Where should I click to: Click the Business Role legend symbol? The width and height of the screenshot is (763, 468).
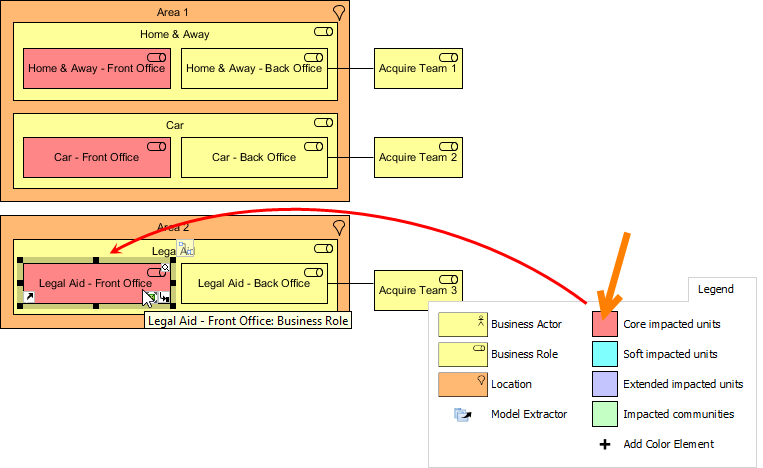pyautogui.click(x=462, y=354)
